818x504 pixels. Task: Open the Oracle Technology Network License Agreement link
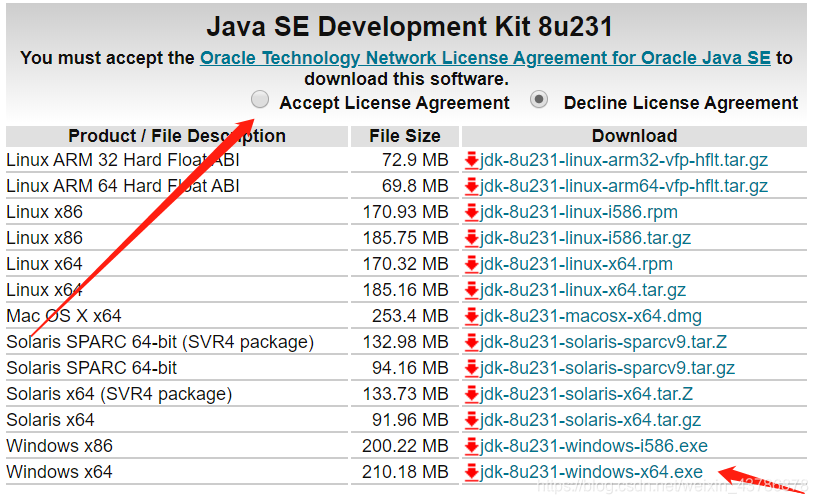click(485, 58)
